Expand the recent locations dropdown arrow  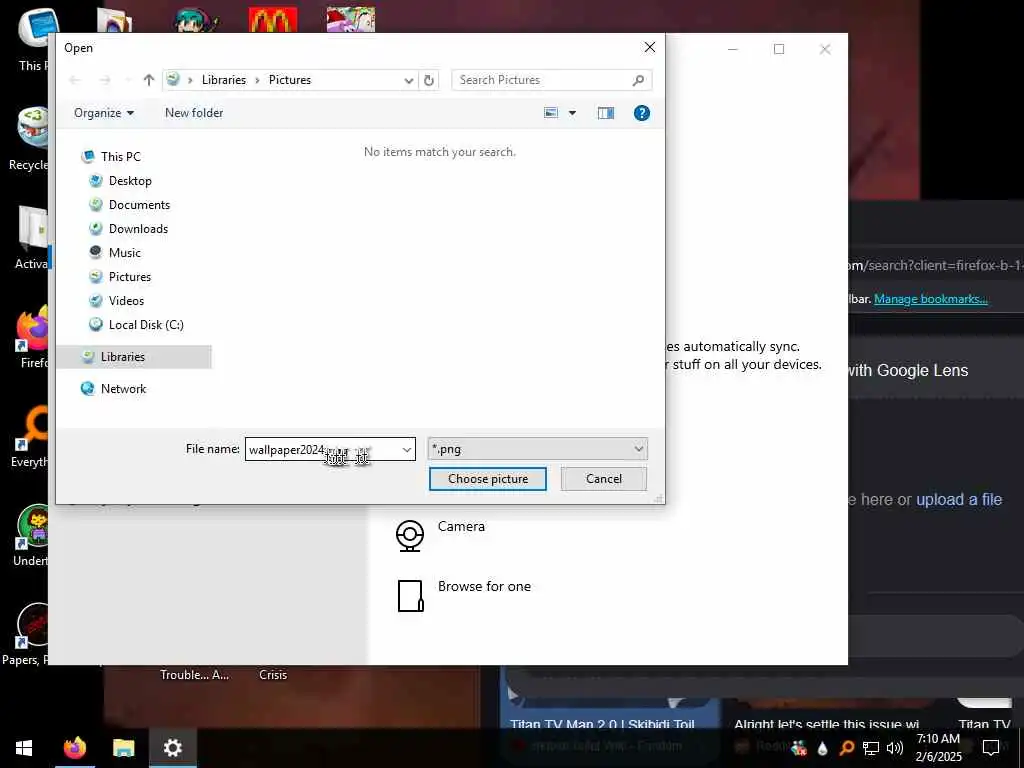tap(128, 80)
